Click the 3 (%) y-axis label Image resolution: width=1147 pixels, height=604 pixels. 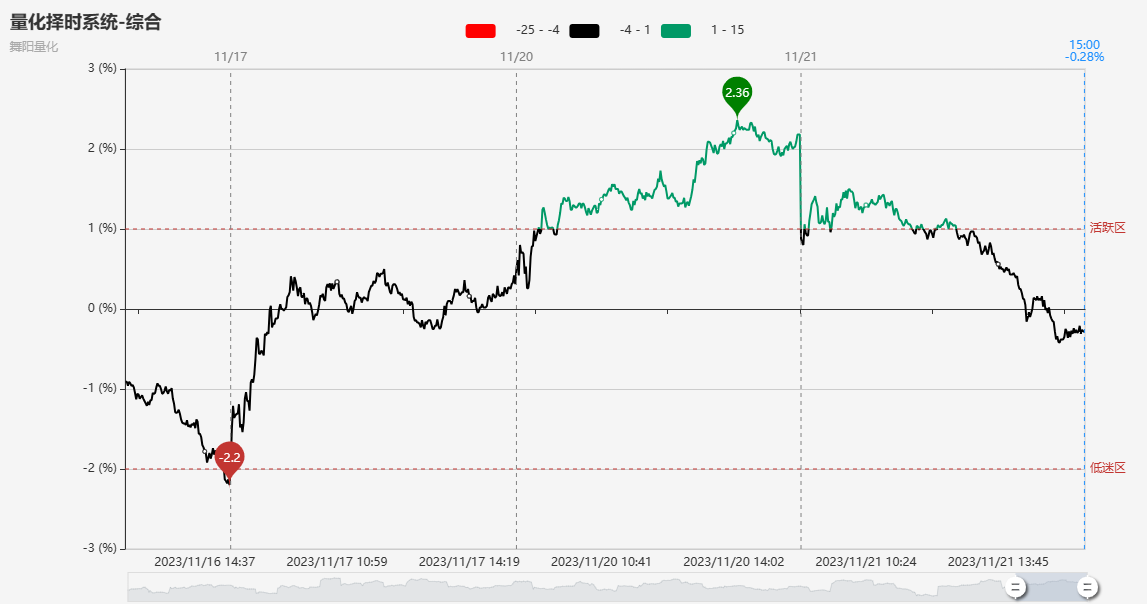tap(102, 68)
